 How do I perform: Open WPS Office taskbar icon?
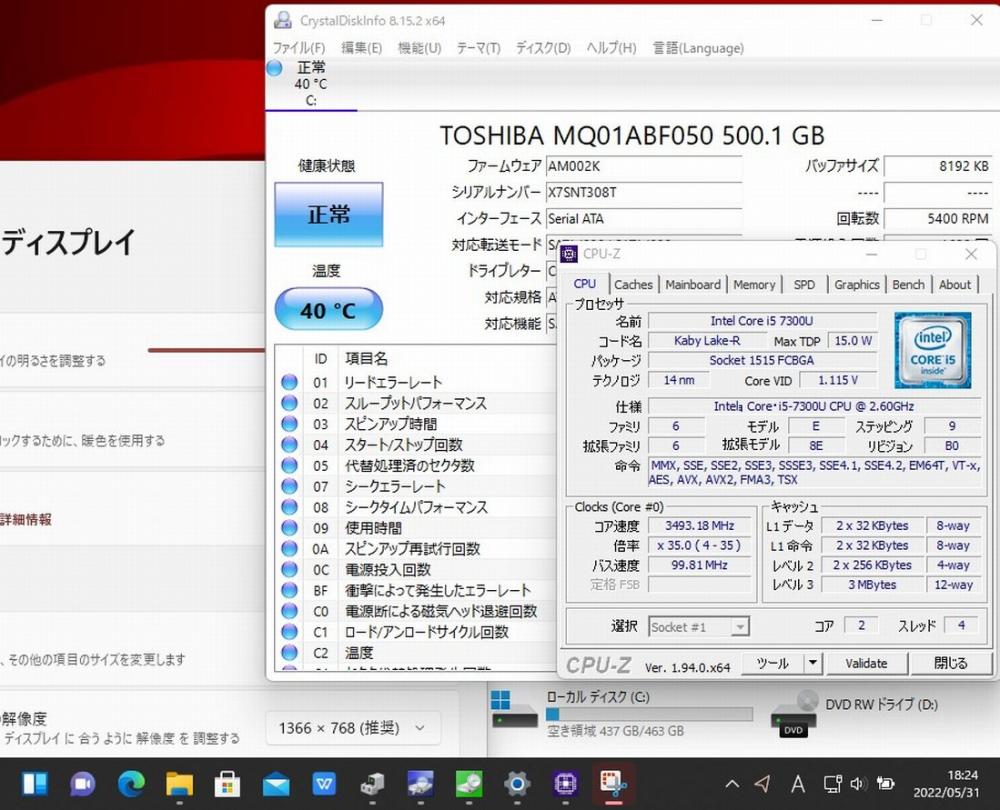click(x=324, y=783)
